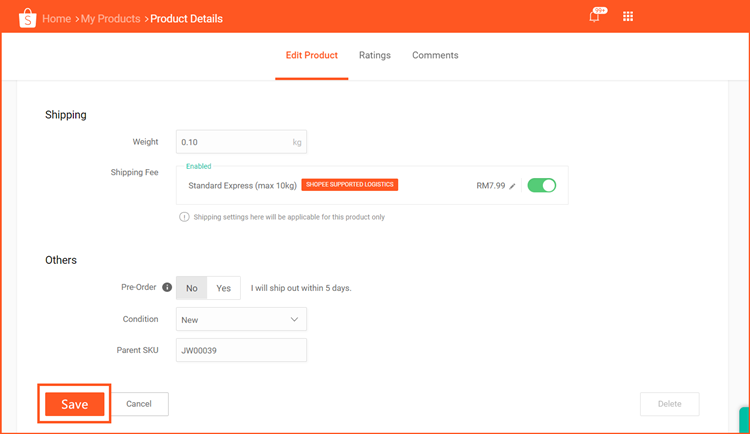
Task: Click the Save button
Action: click(x=75, y=404)
